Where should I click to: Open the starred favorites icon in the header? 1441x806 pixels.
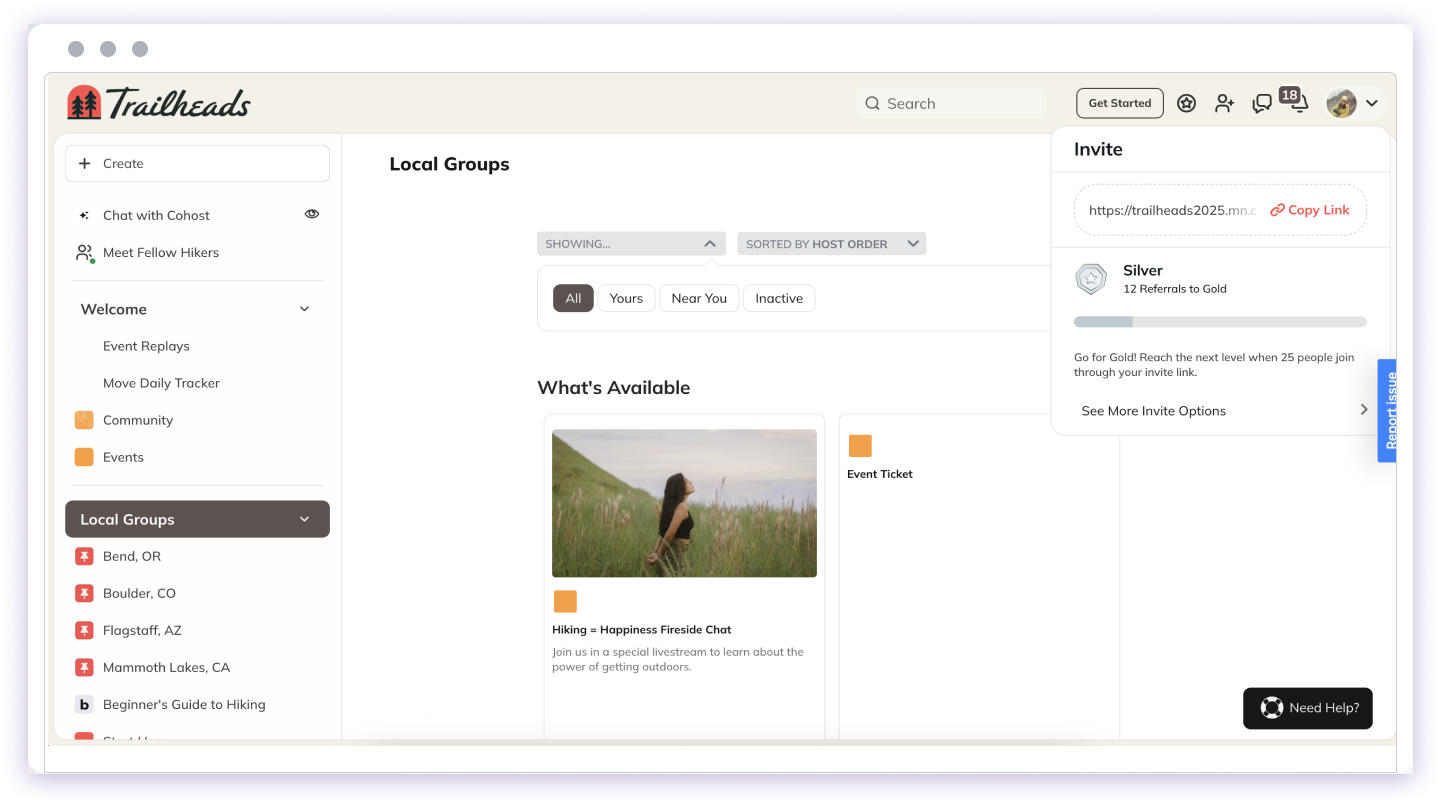[x=1186, y=102]
